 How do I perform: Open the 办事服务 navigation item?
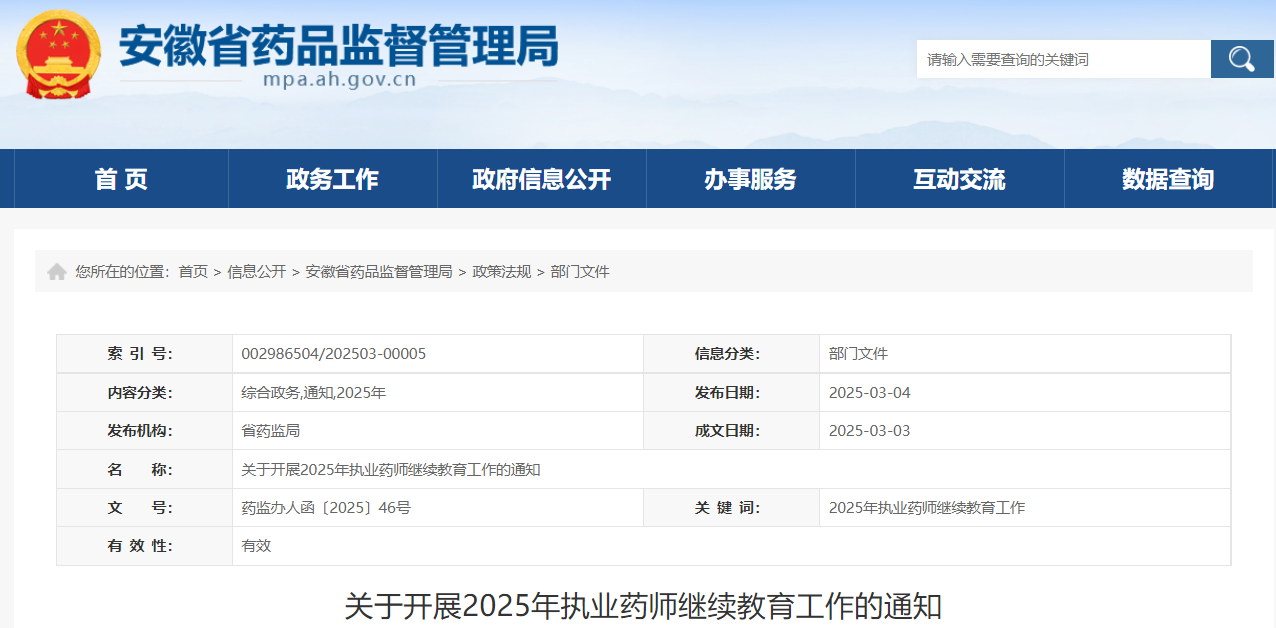coord(750,179)
